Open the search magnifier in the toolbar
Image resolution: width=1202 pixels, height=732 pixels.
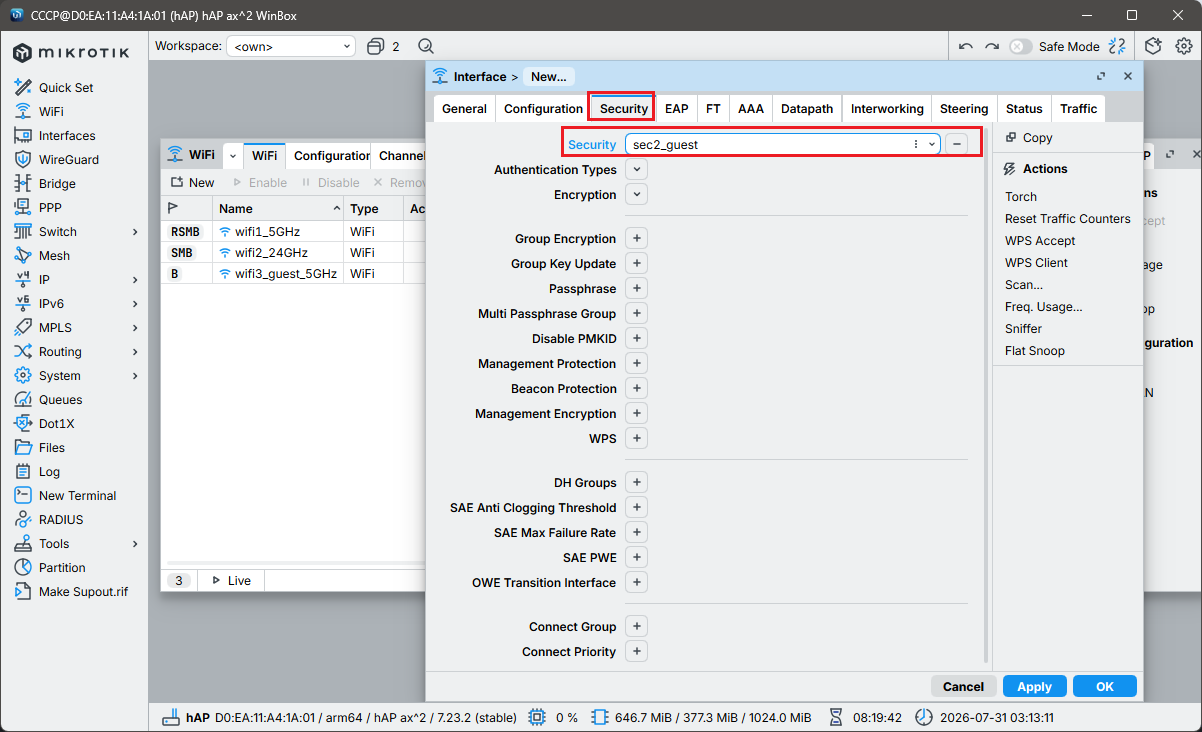tap(426, 46)
